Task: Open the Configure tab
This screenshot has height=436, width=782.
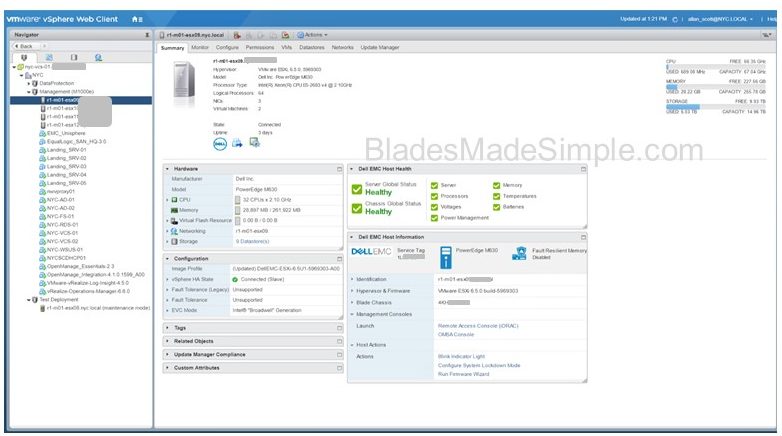Action: point(227,47)
